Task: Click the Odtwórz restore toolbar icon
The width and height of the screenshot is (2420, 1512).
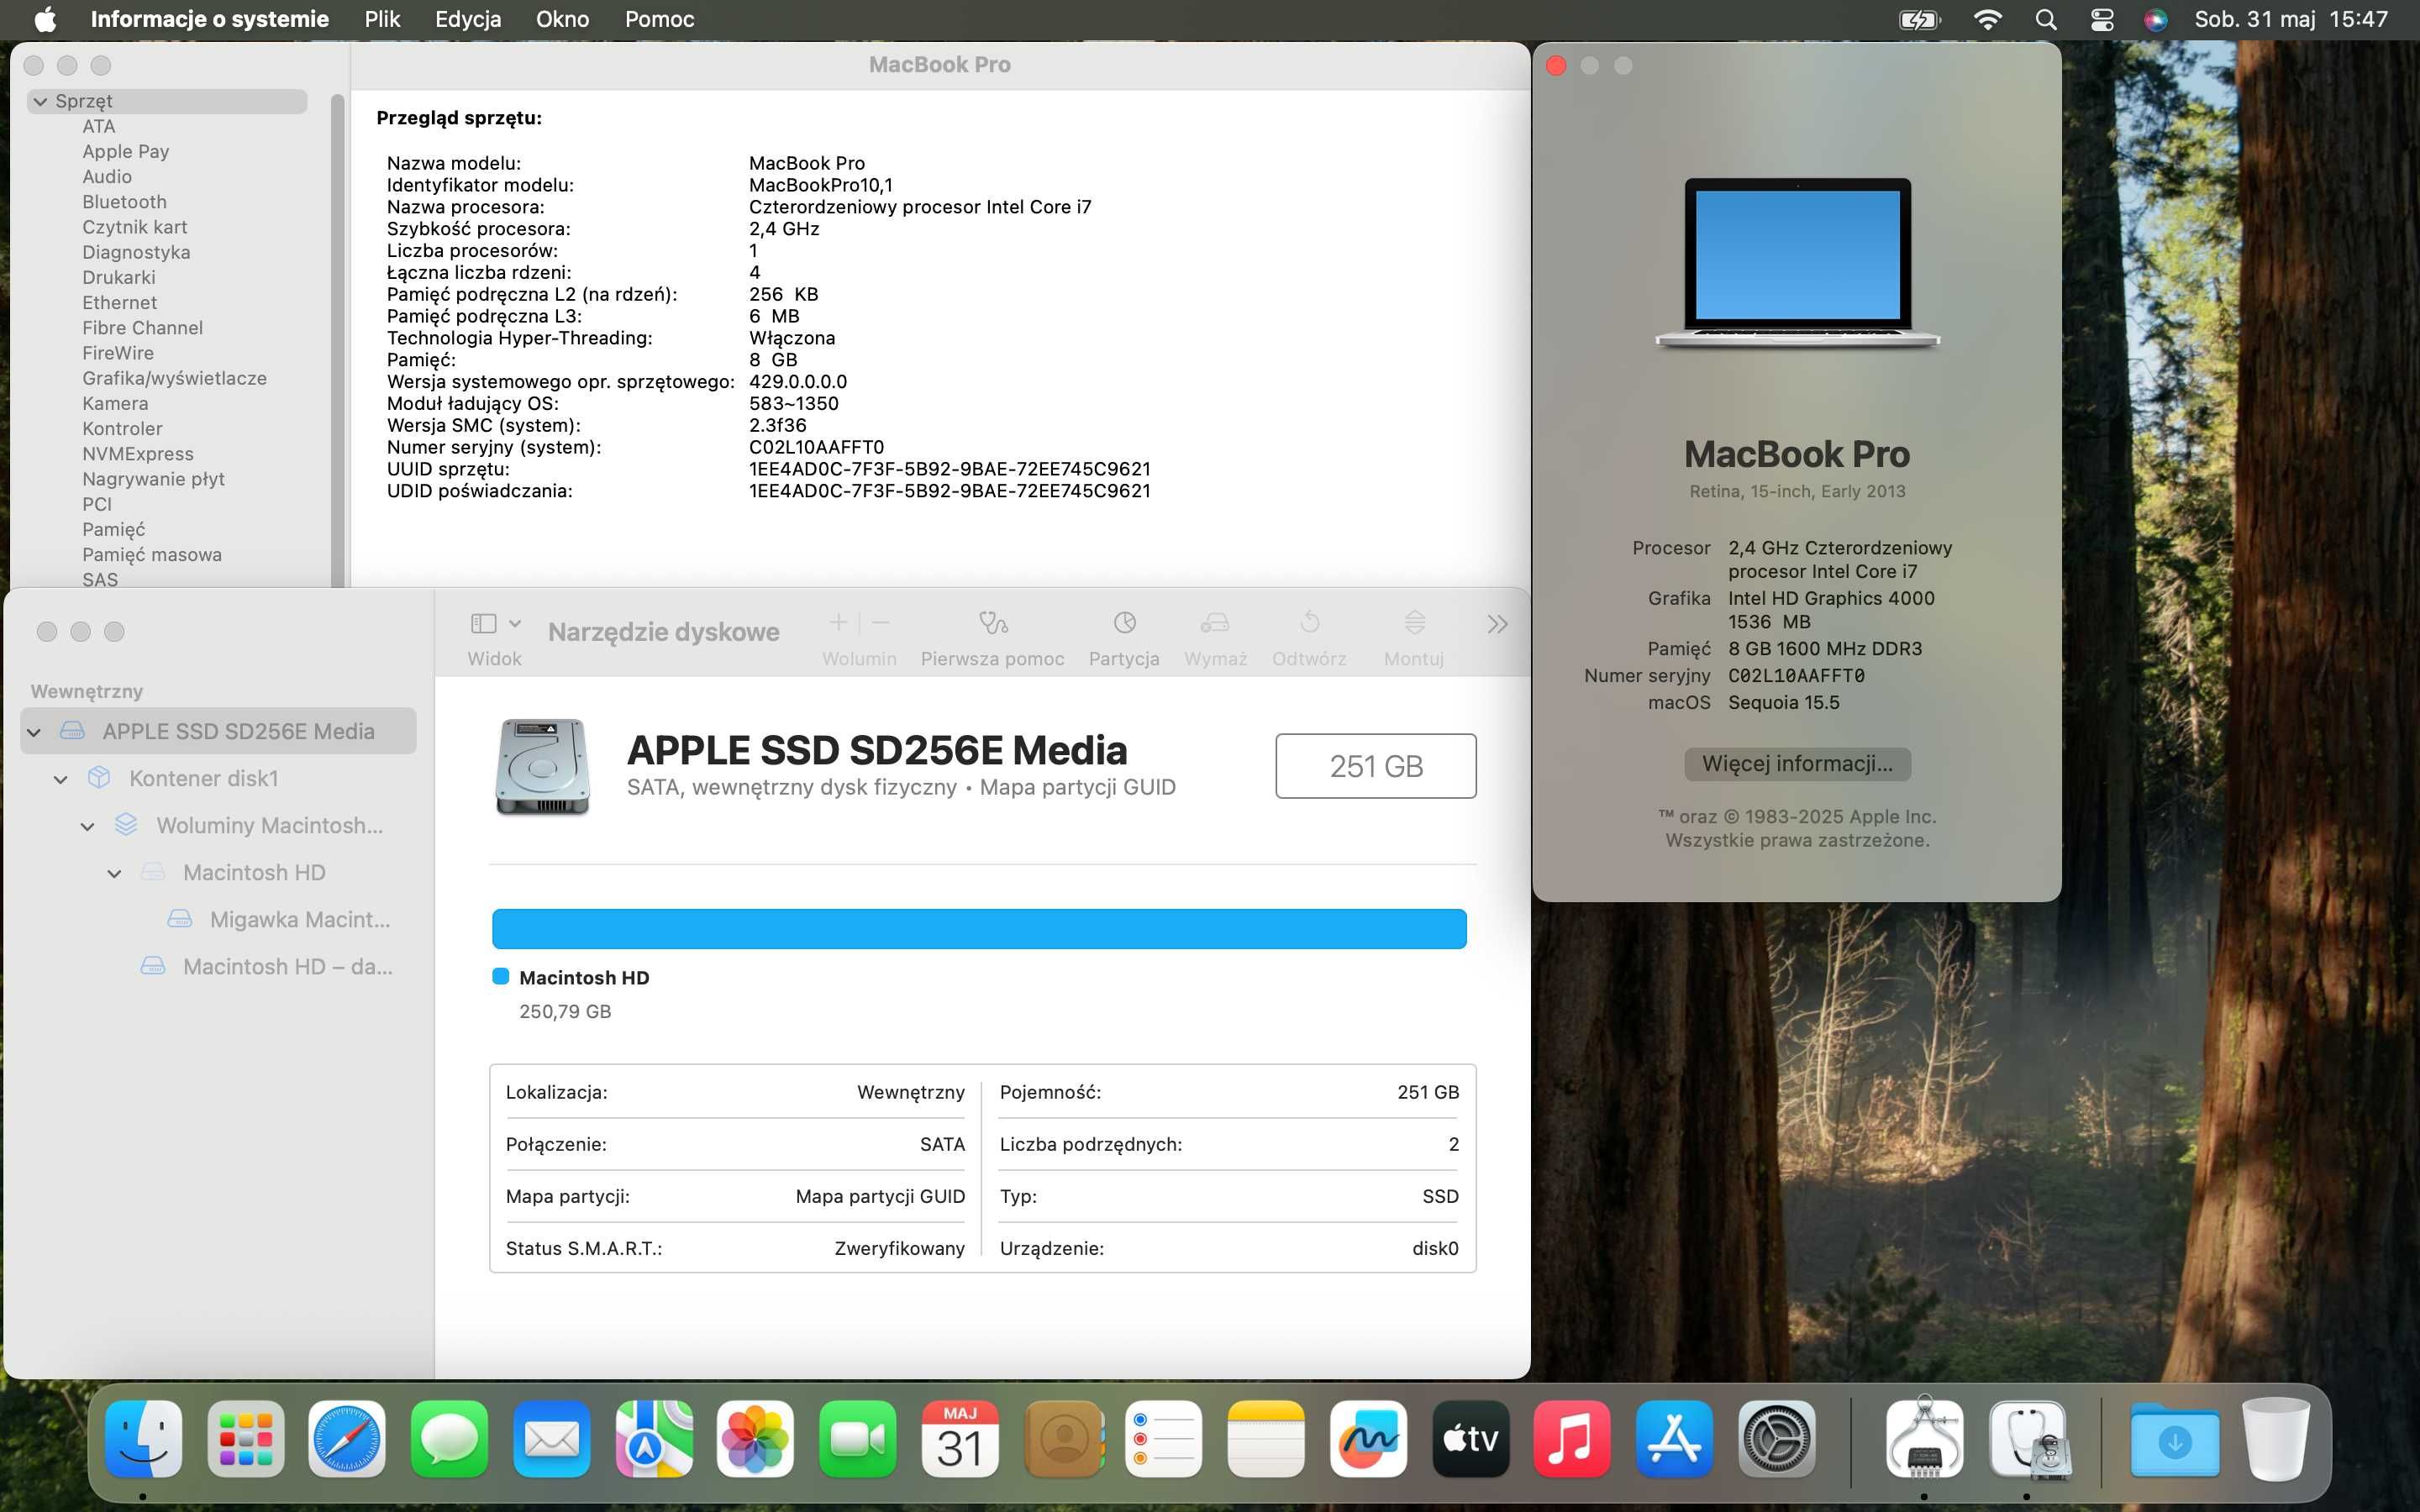Action: click(x=1309, y=624)
